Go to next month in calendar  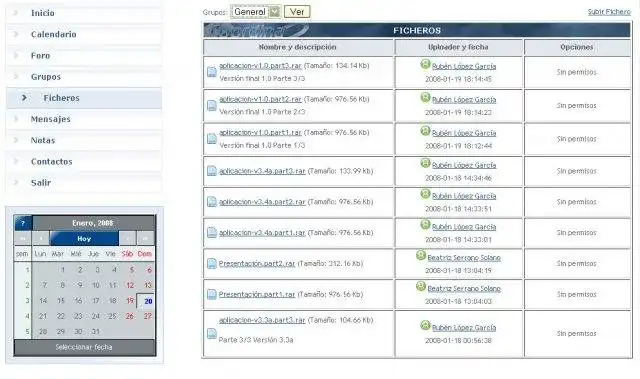pos(128,238)
